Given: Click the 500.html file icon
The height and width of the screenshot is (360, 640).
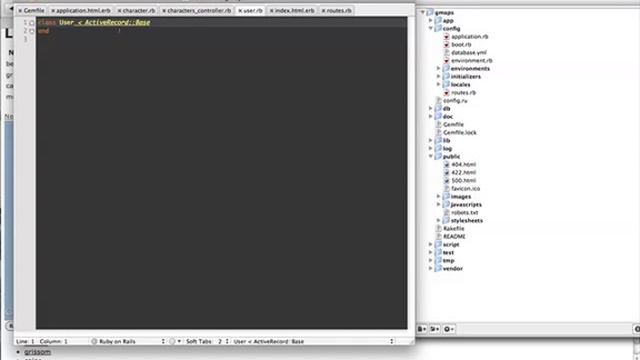Looking at the screenshot, I should point(446,180).
